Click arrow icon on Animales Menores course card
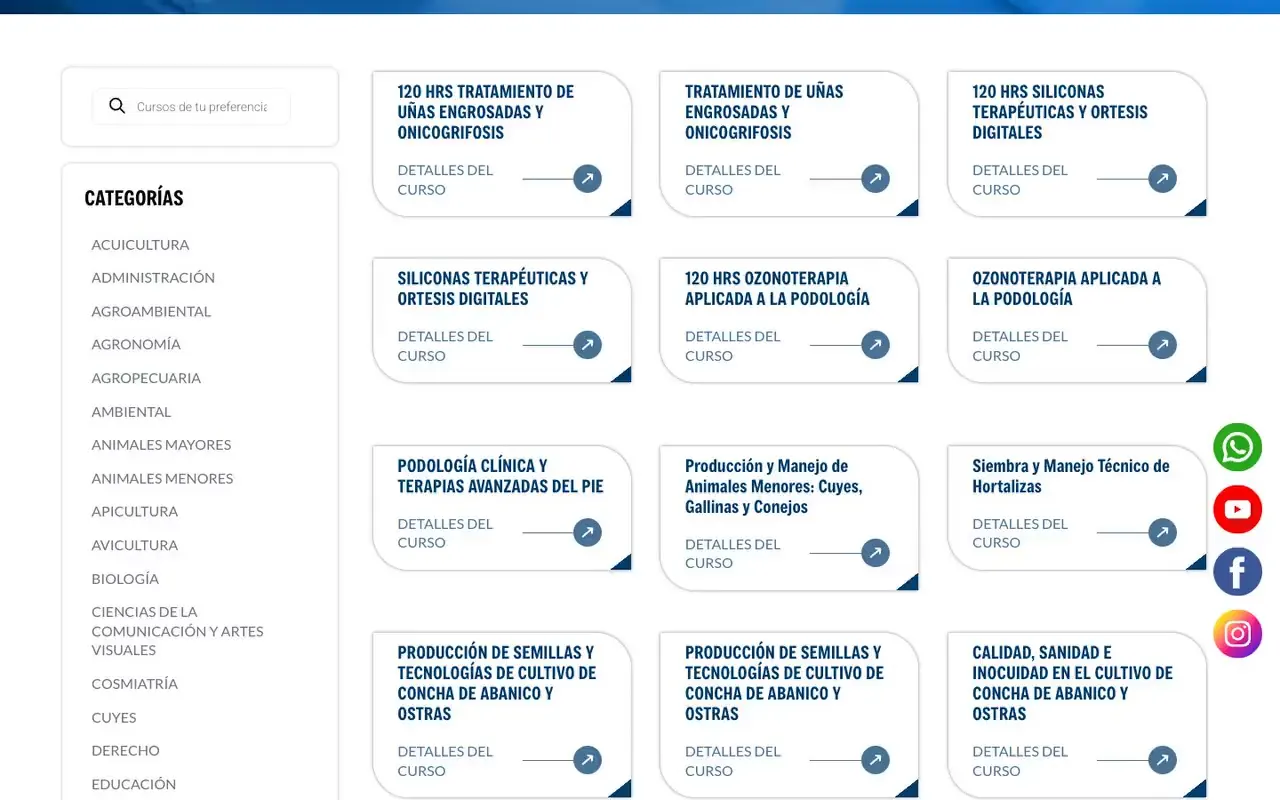 [875, 553]
